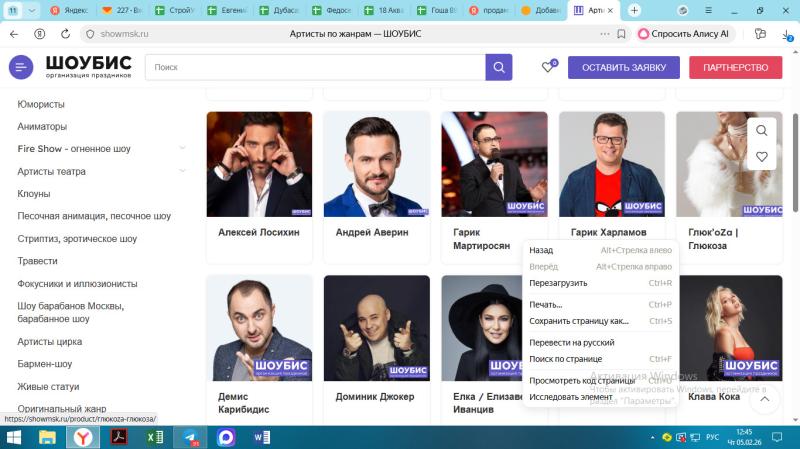Open Клоуны category link
The height and width of the screenshot is (449, 800).
coord(34,194)
